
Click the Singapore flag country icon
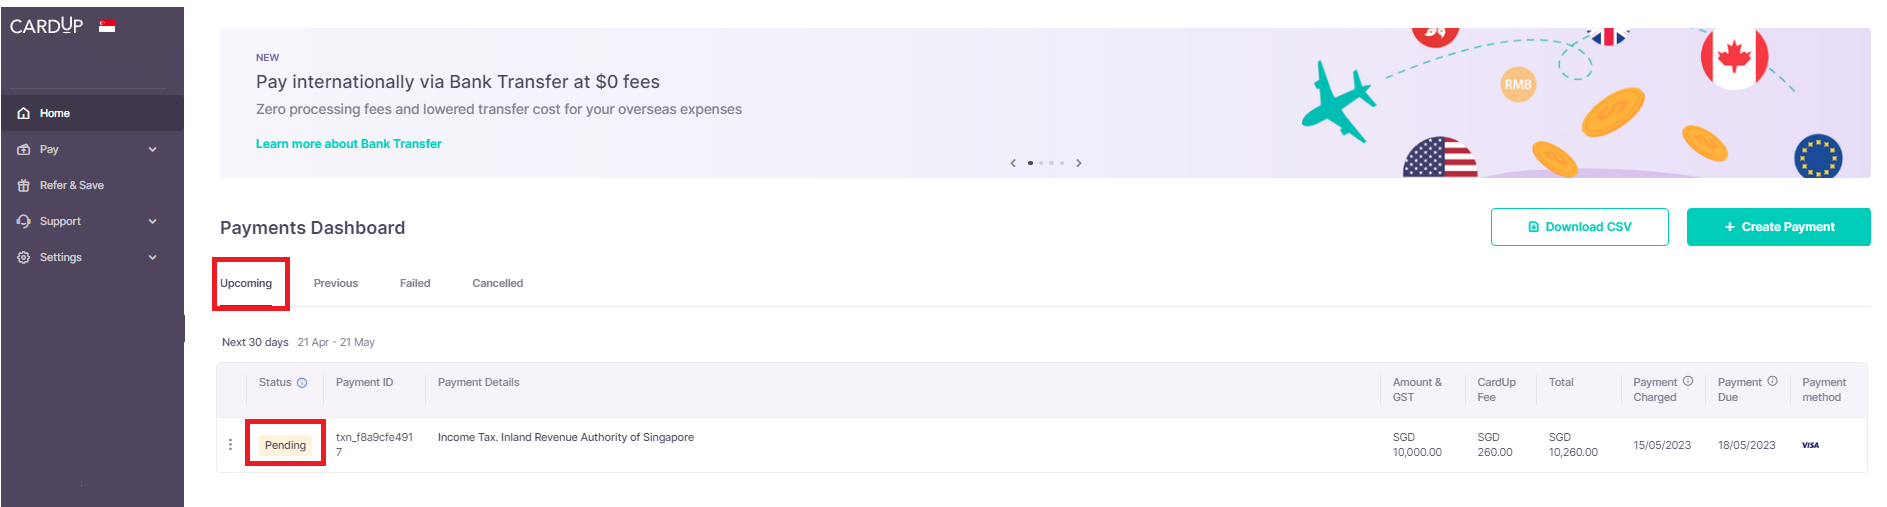[x=107, y=26]
